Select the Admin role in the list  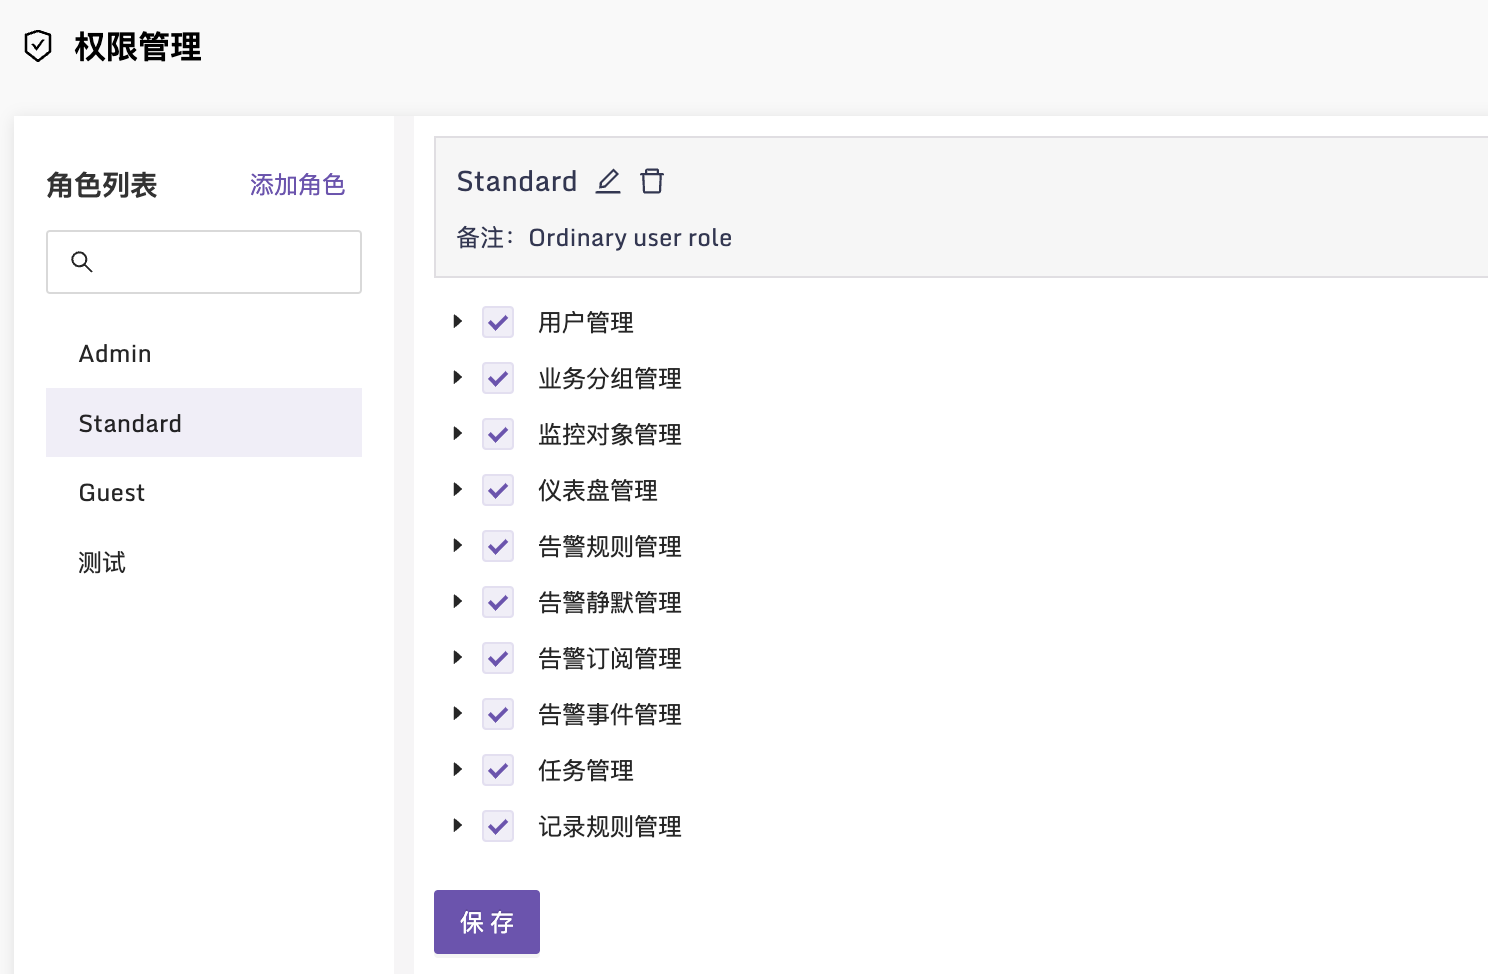pos(204,354)
